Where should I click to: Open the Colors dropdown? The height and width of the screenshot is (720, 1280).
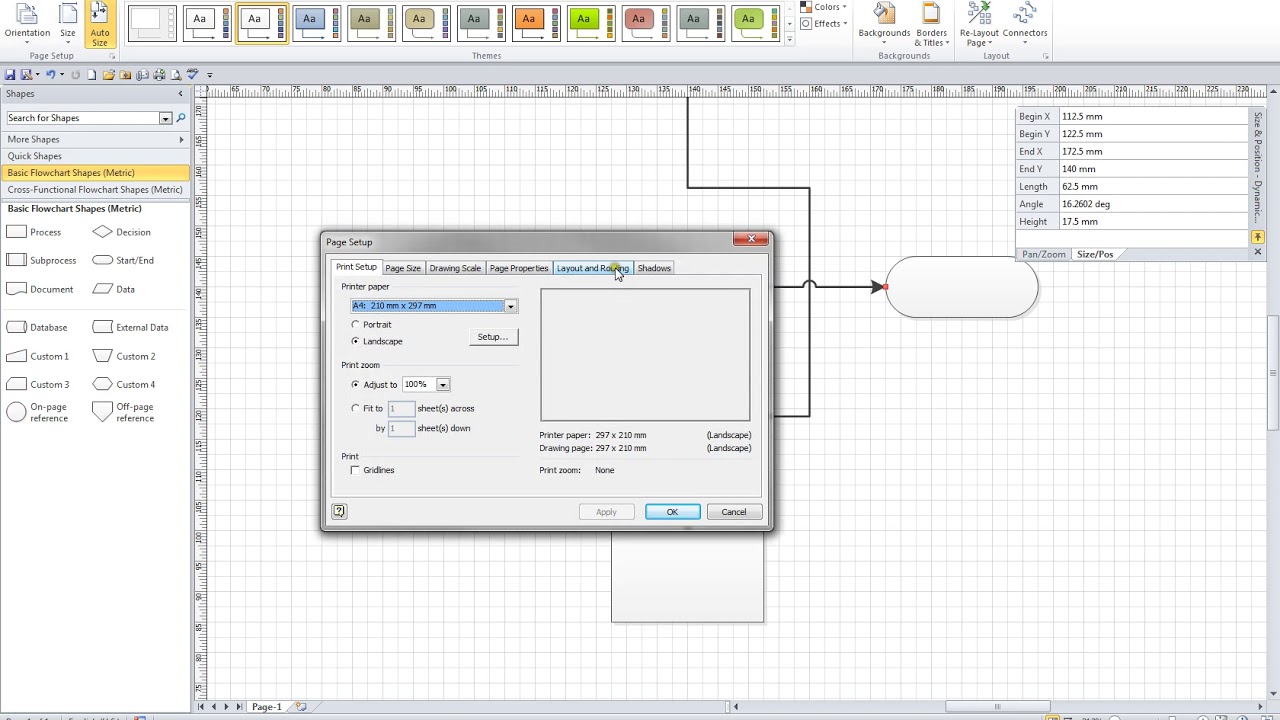[824, 7]
